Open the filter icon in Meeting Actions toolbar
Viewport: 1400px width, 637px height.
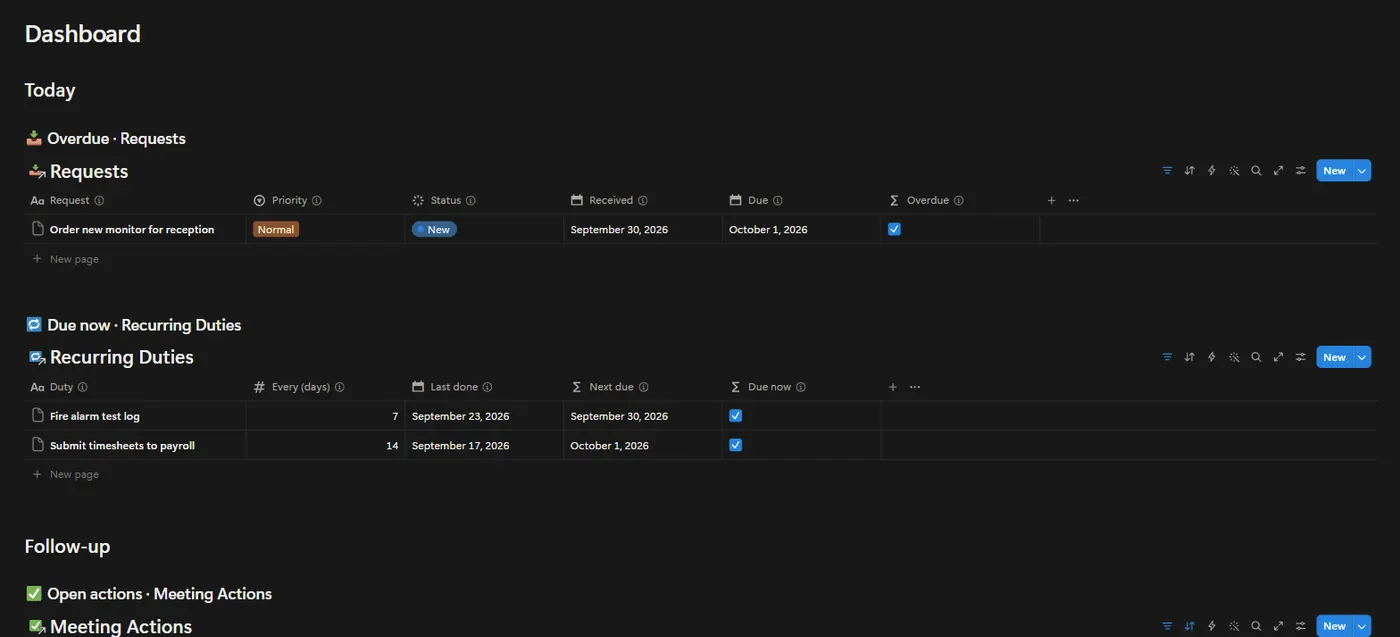pos(1167,626)
